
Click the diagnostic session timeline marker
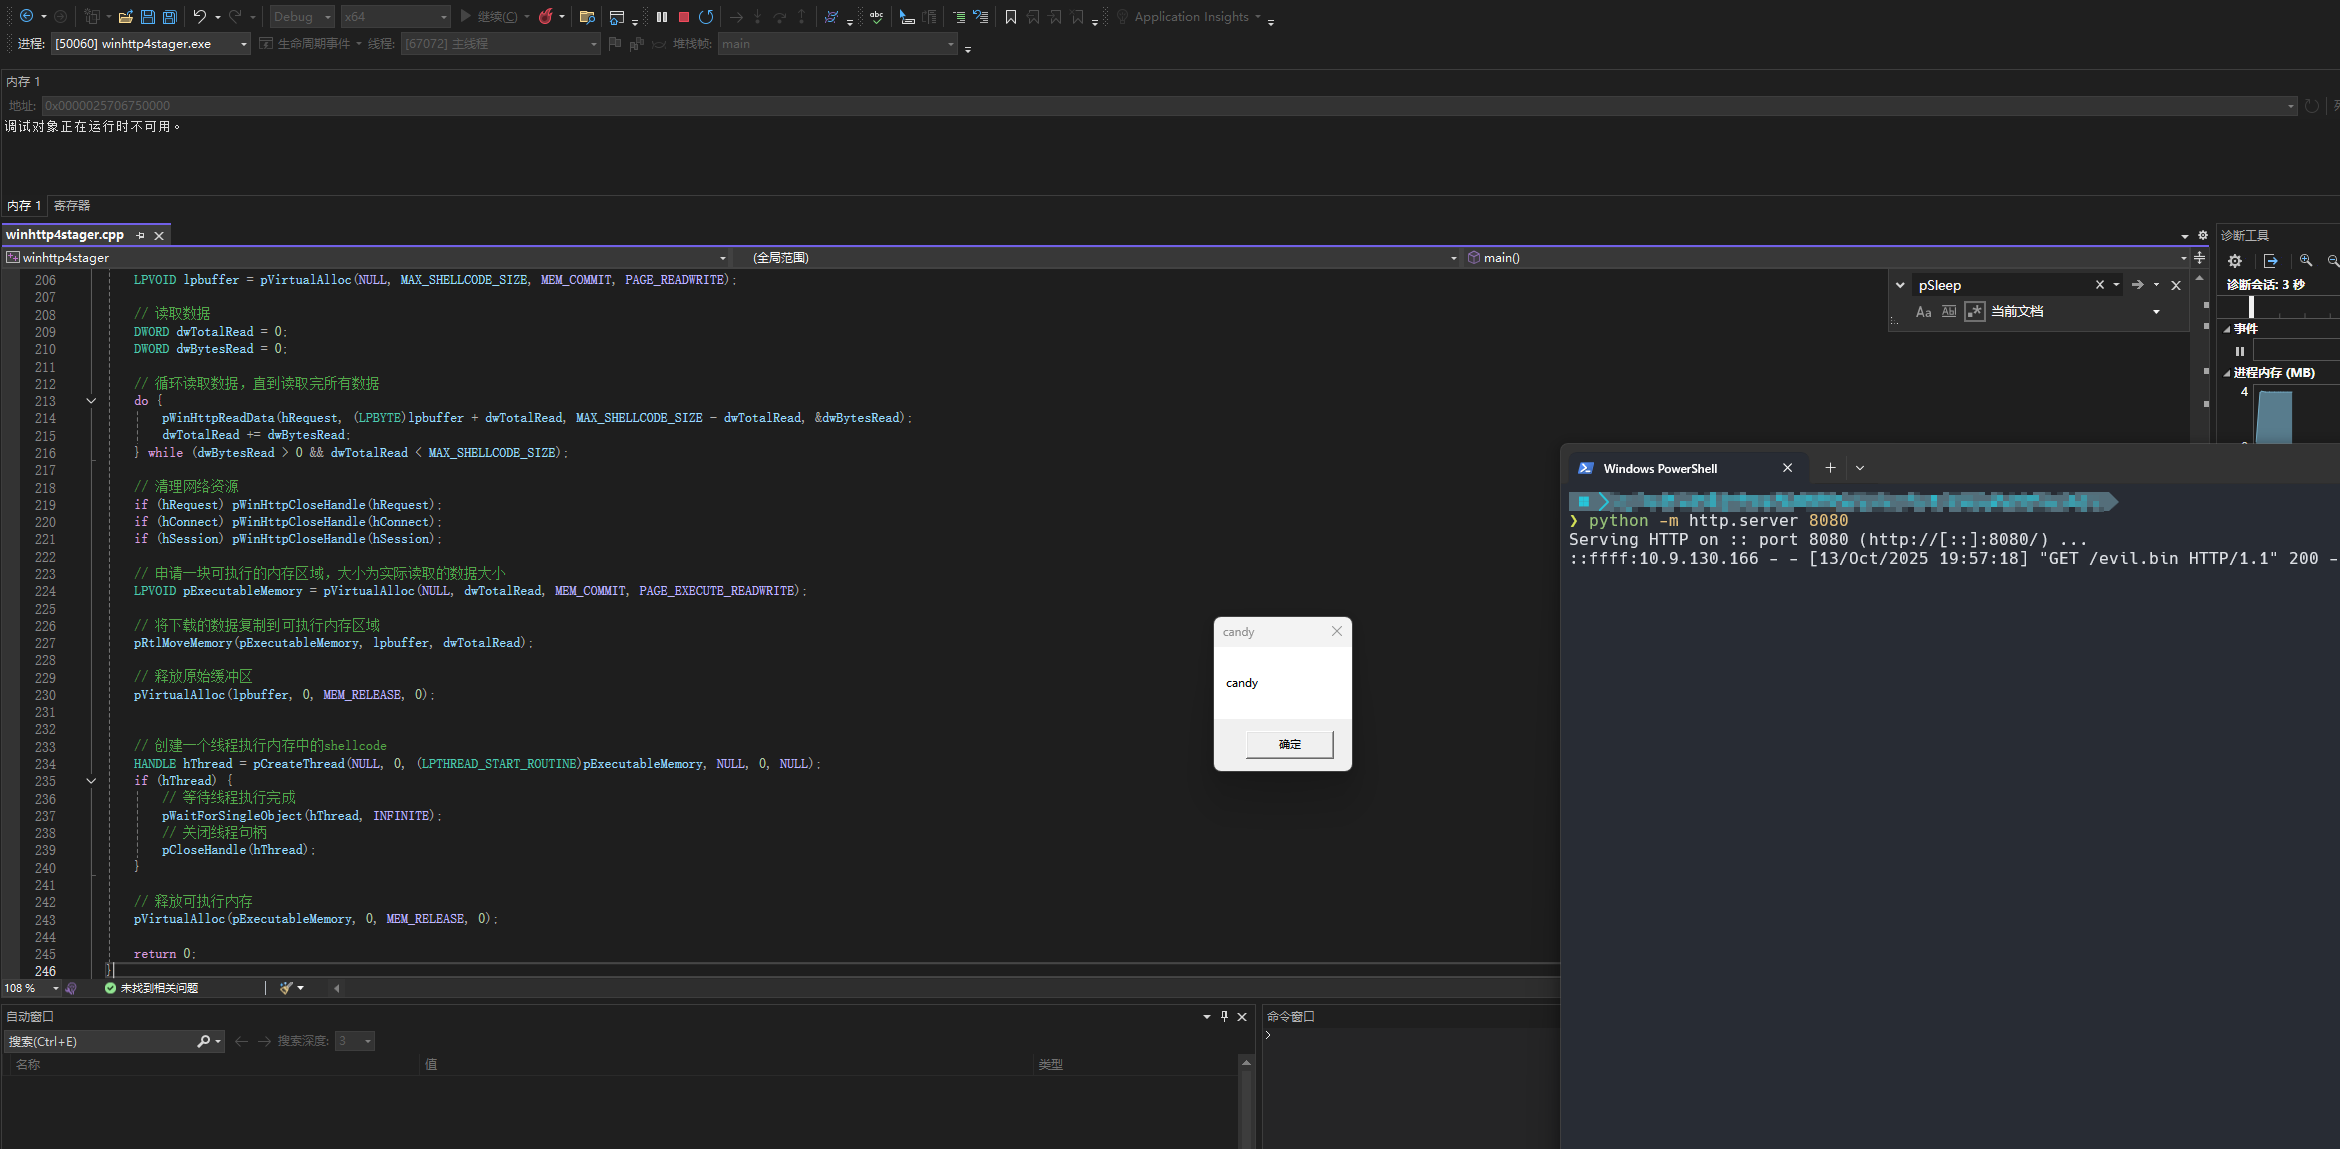pos(2251,307)
